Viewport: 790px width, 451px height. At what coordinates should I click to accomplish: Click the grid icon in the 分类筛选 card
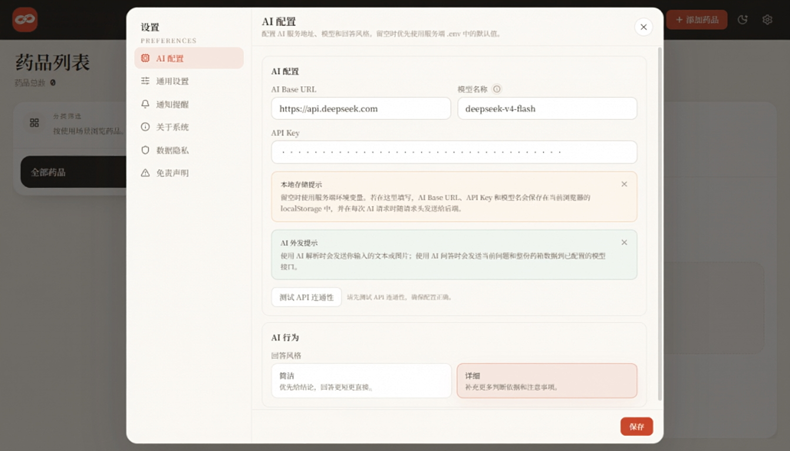34,122
